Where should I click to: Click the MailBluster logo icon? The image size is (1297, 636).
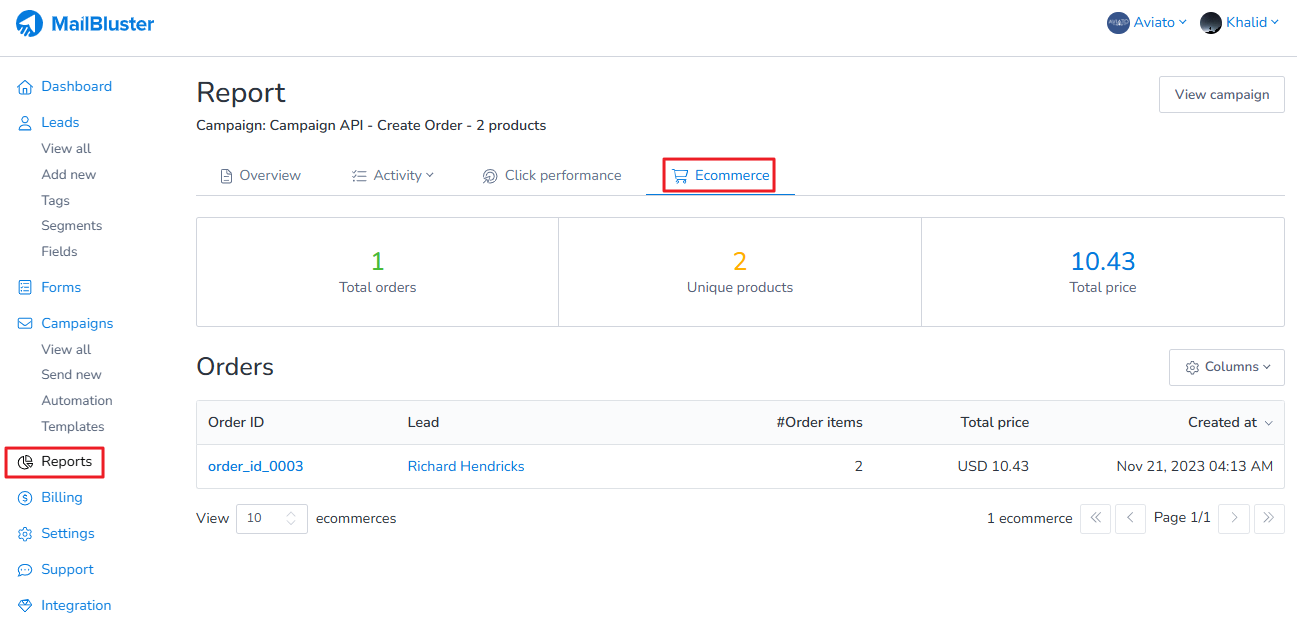(x=30, y=23)
